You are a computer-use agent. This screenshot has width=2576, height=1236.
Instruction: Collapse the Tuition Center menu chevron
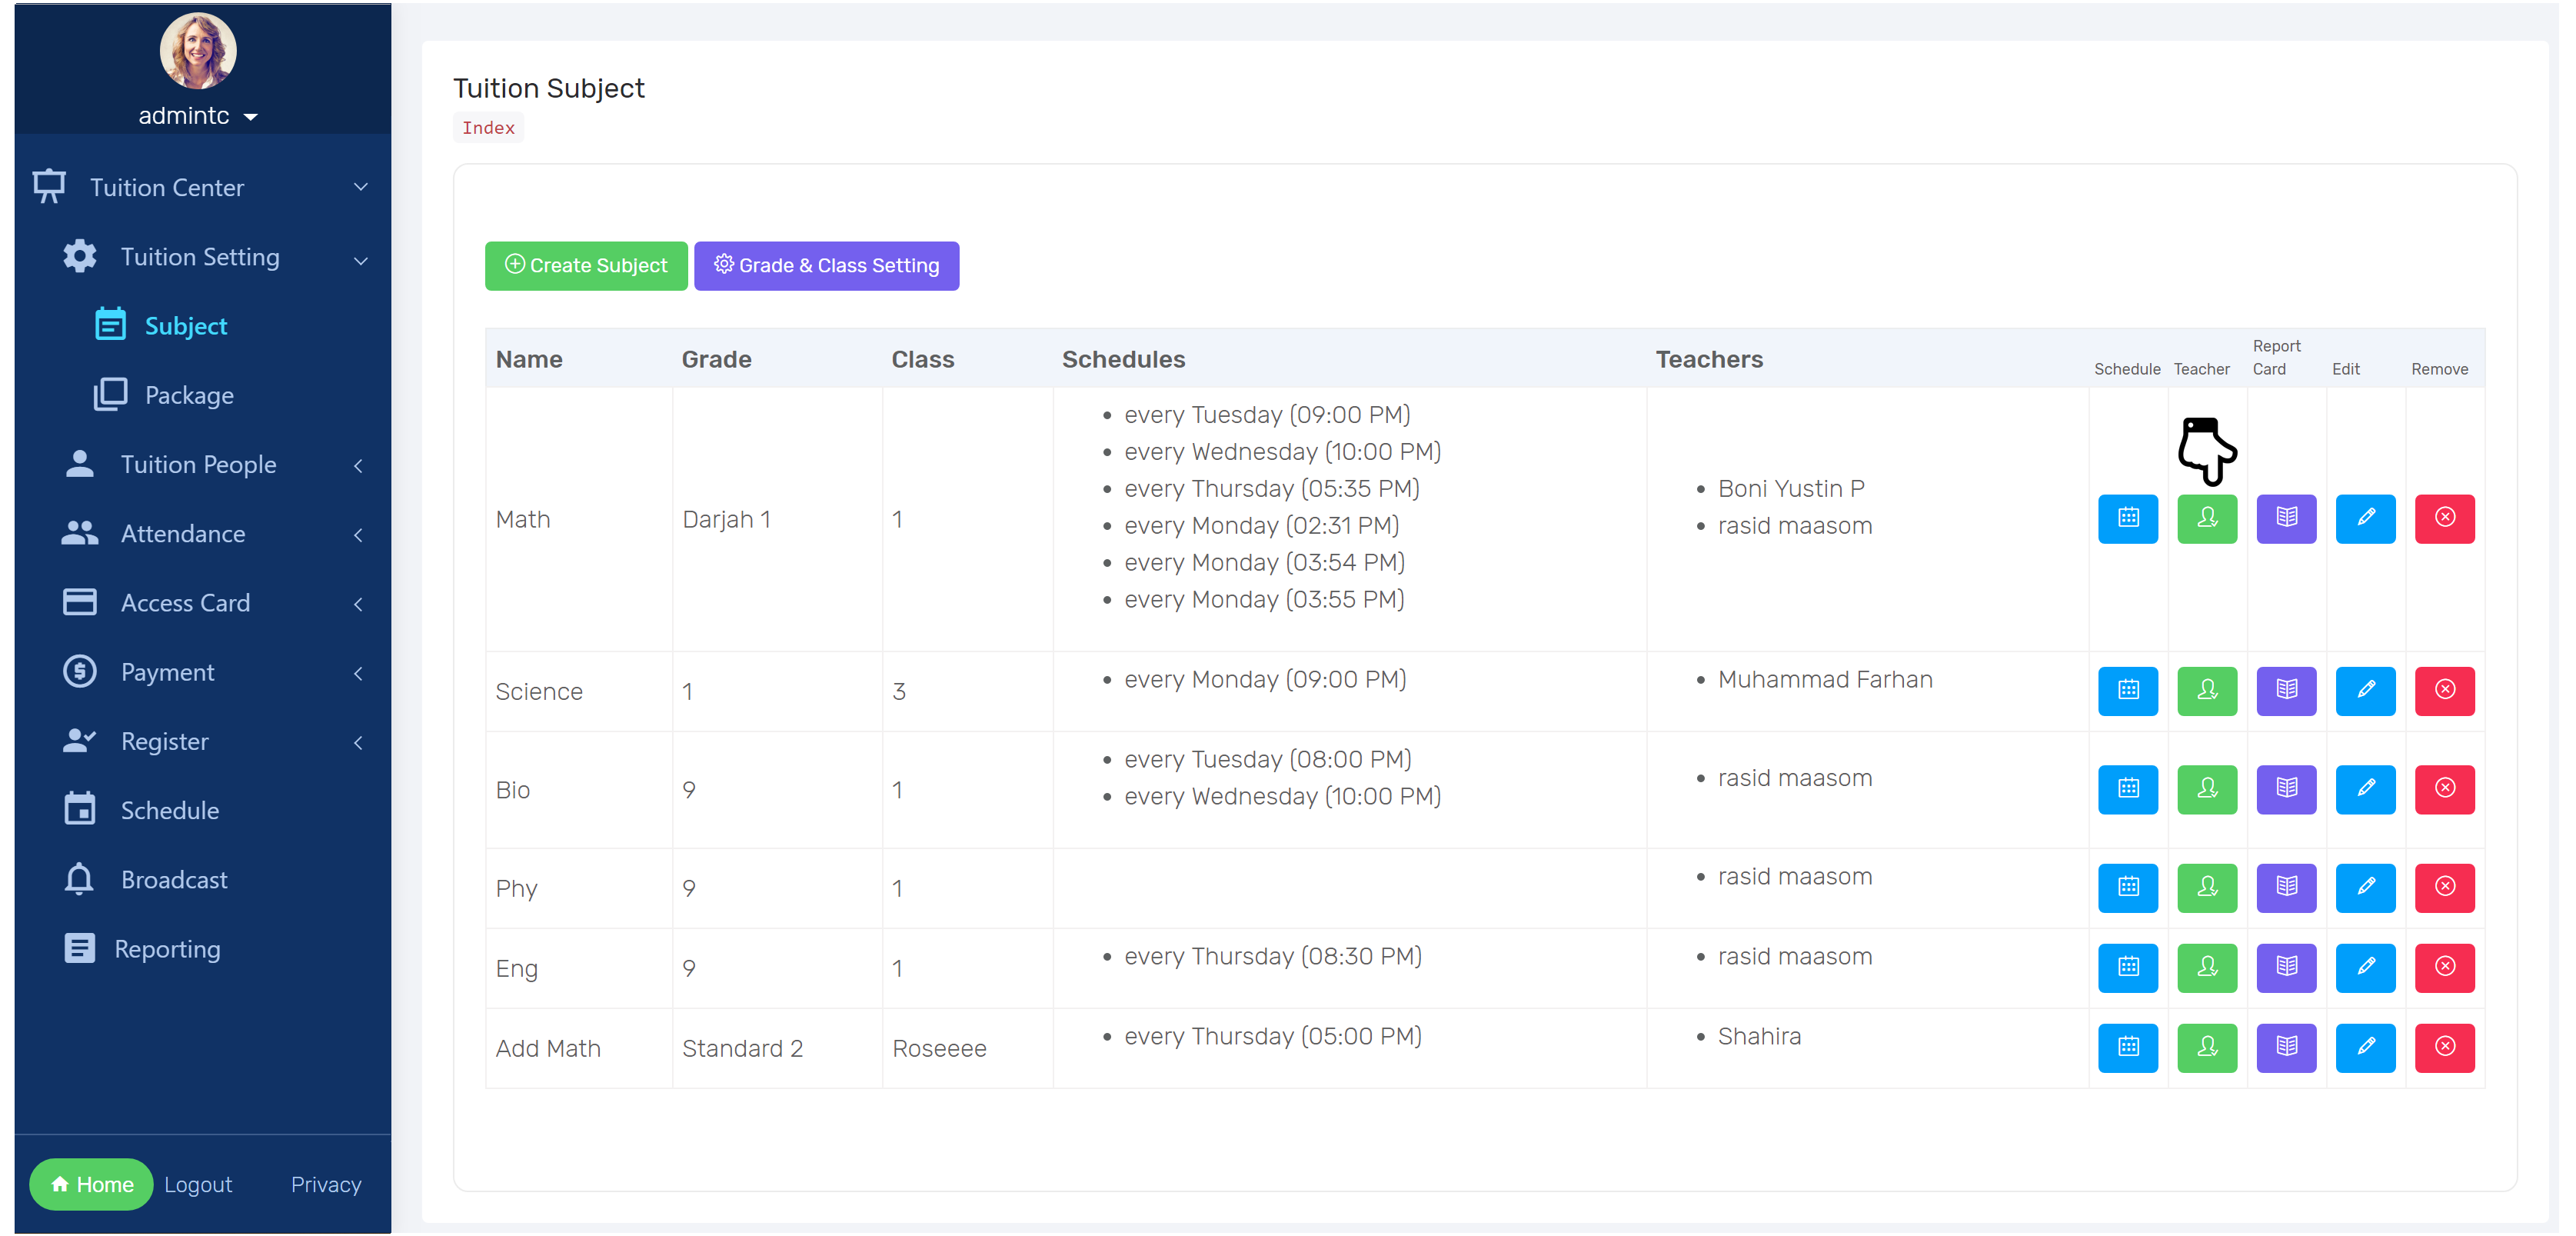click(361, 187)
